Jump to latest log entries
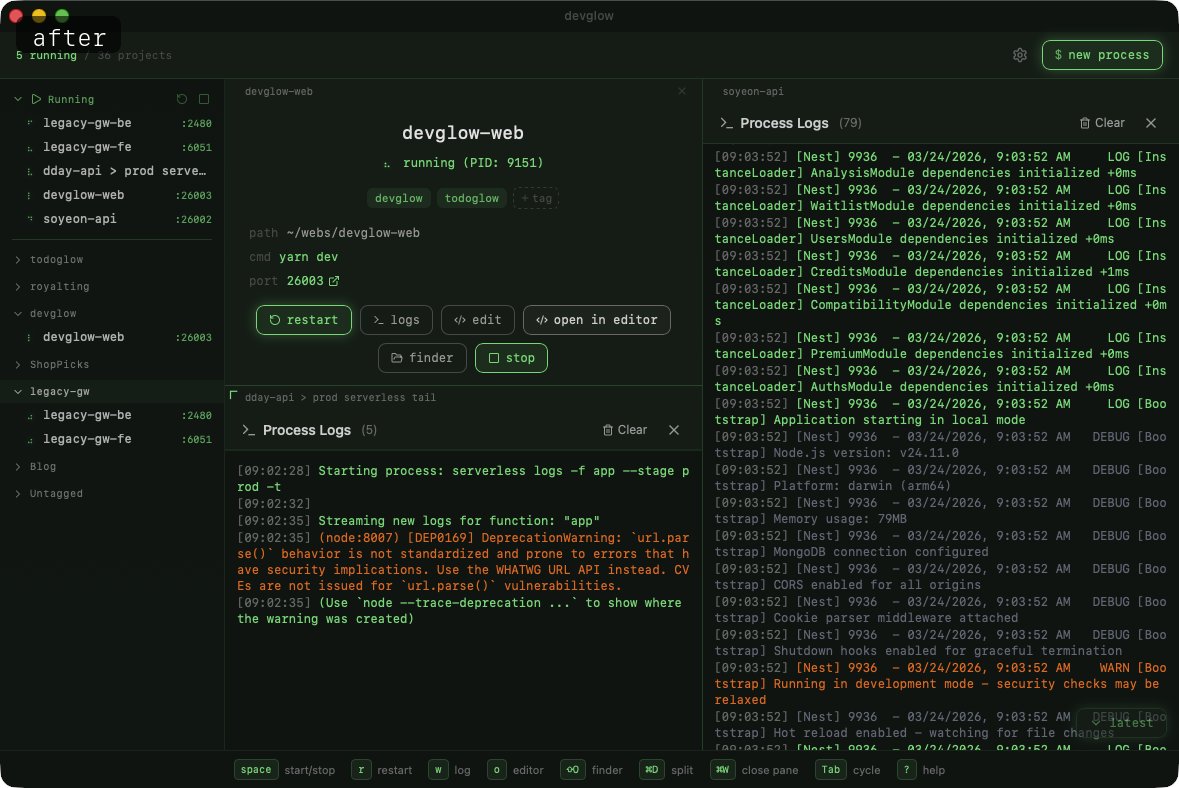 click(1122, 723)
